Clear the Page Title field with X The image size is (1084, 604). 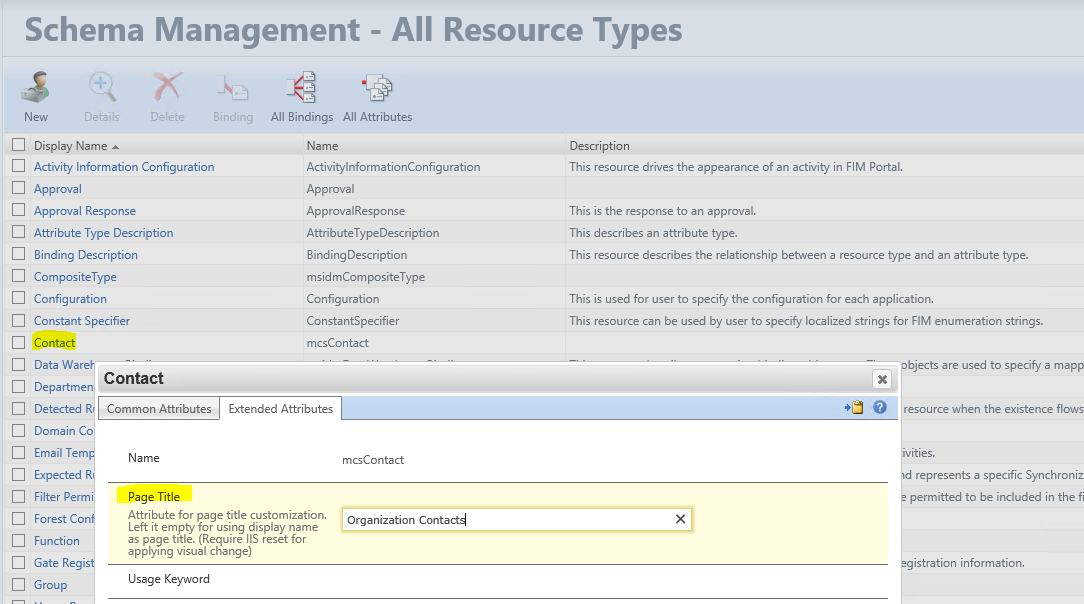pos(680,519)
